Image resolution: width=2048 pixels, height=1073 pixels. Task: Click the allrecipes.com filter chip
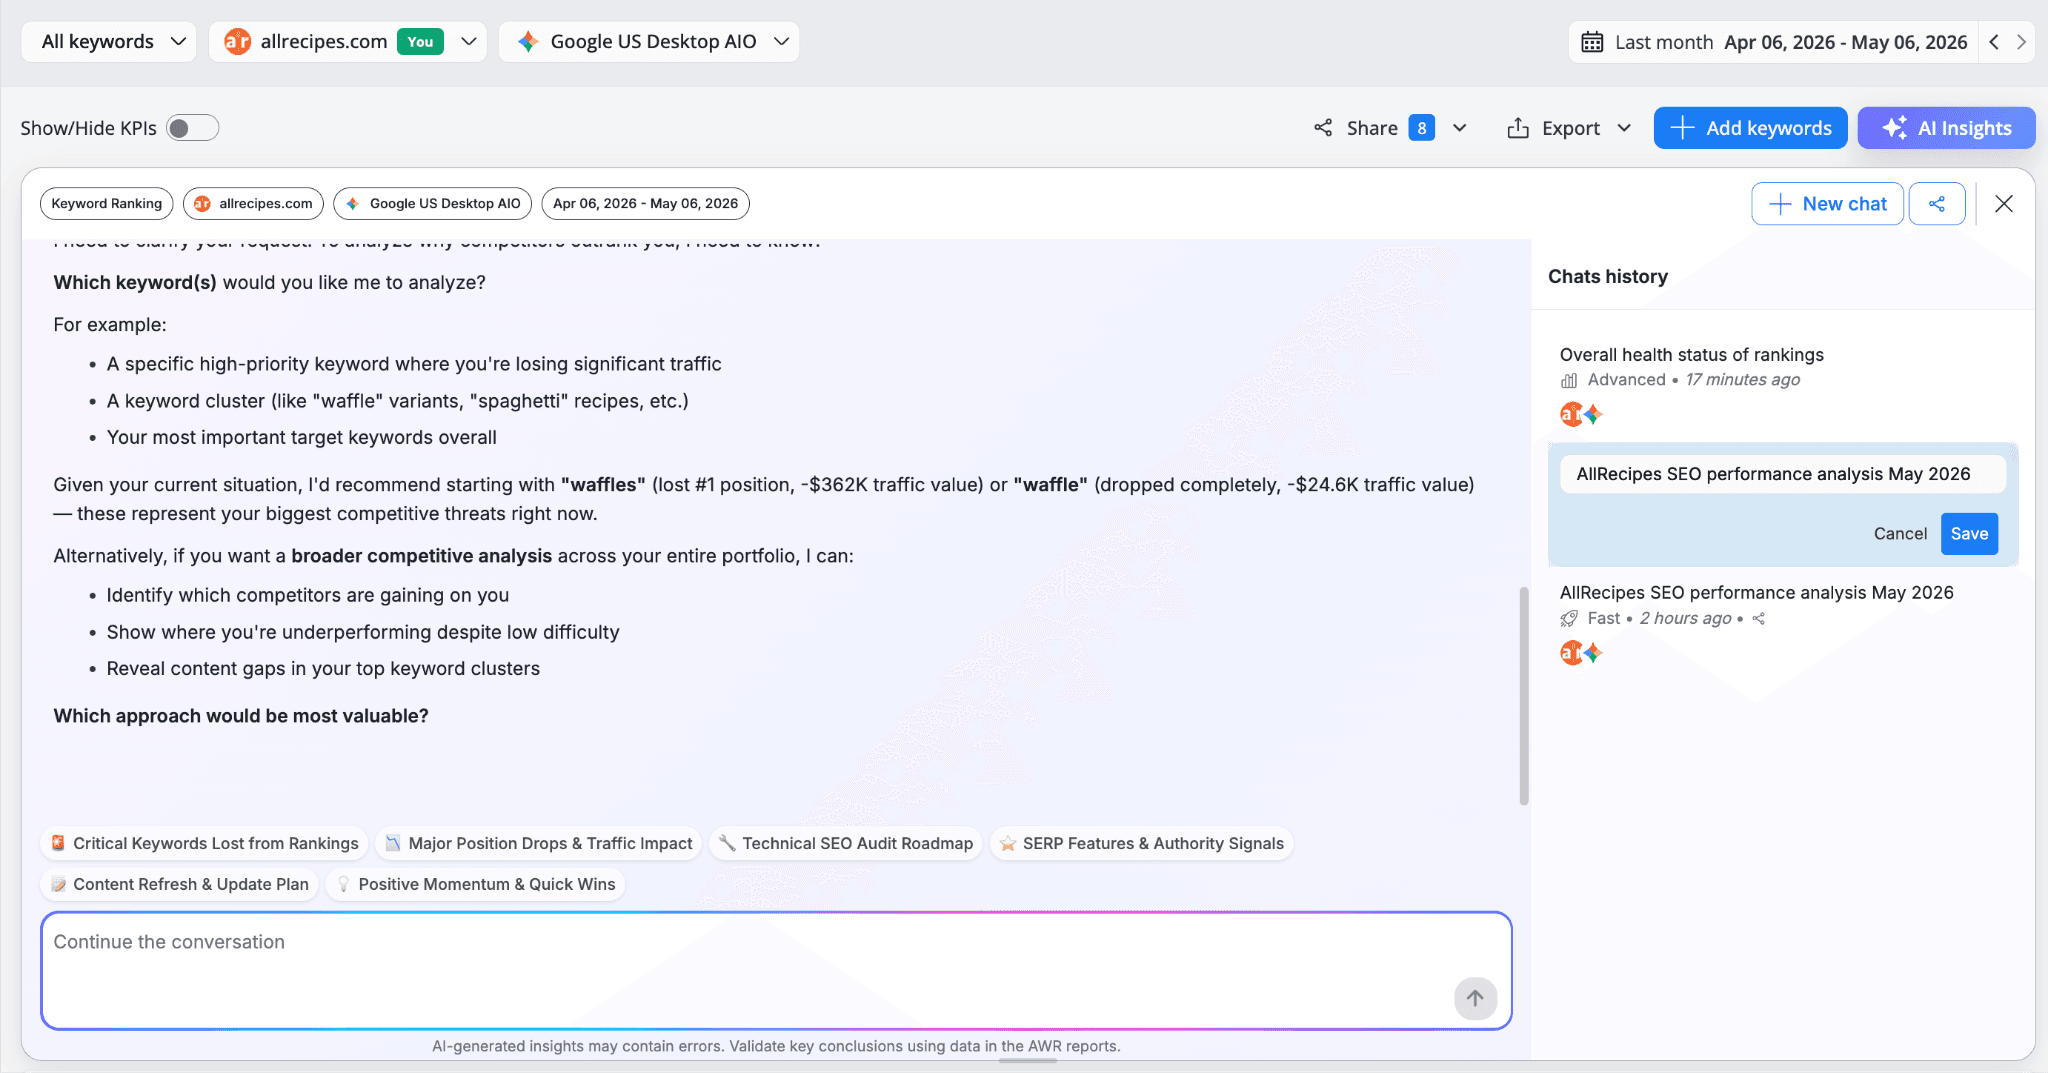click(x=253, y=204)
